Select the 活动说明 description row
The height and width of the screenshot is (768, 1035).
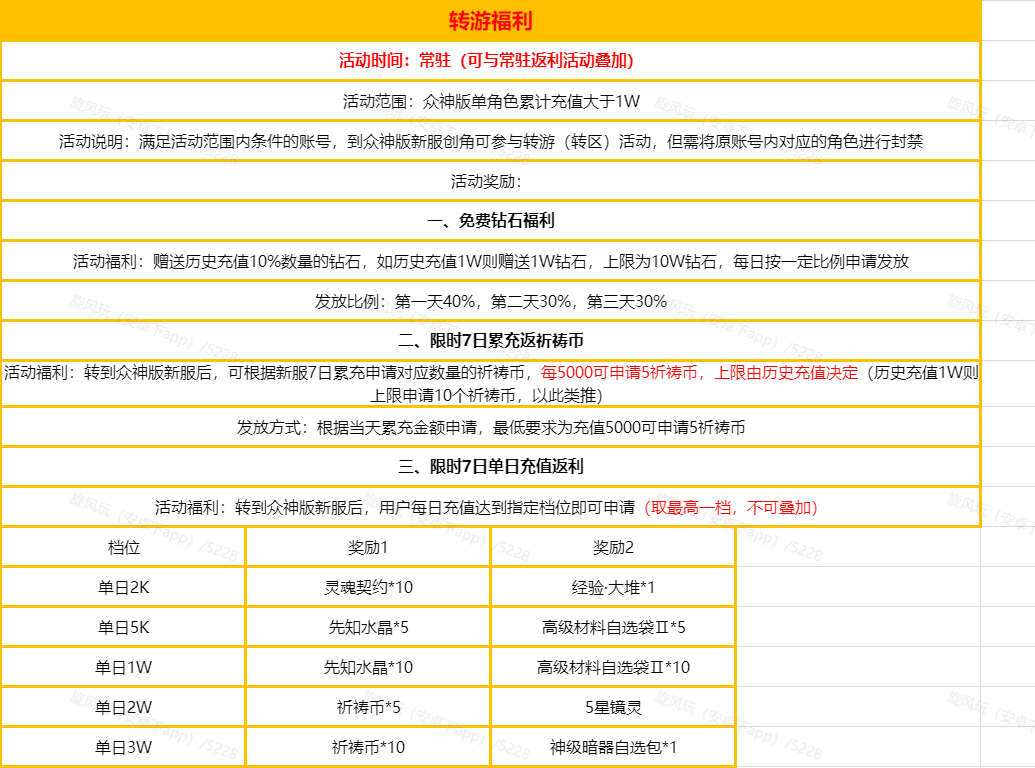490,141
